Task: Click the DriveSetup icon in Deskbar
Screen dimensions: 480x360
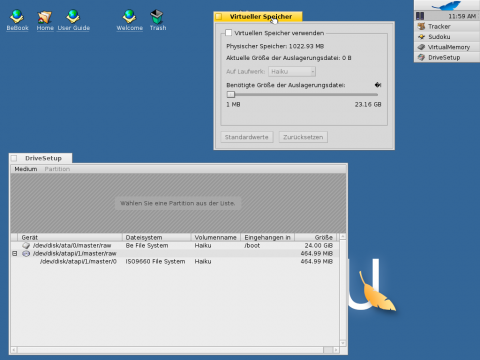Action: coord(421,57)
